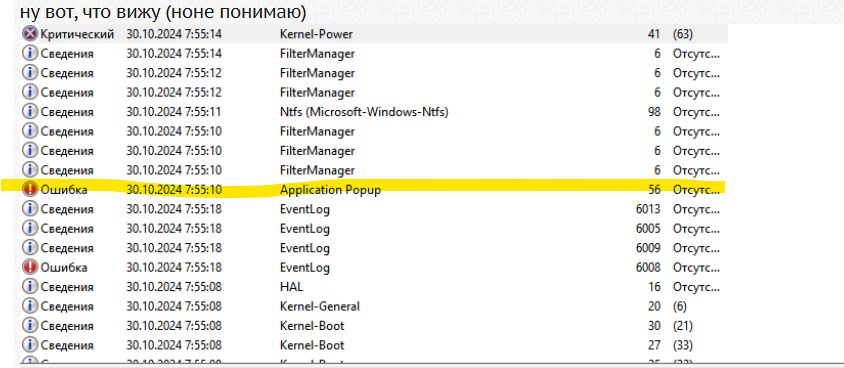Screen dimensions: 844x368
Task: Select the EventLog event ID 6005
Action: (x=648, y=229)
